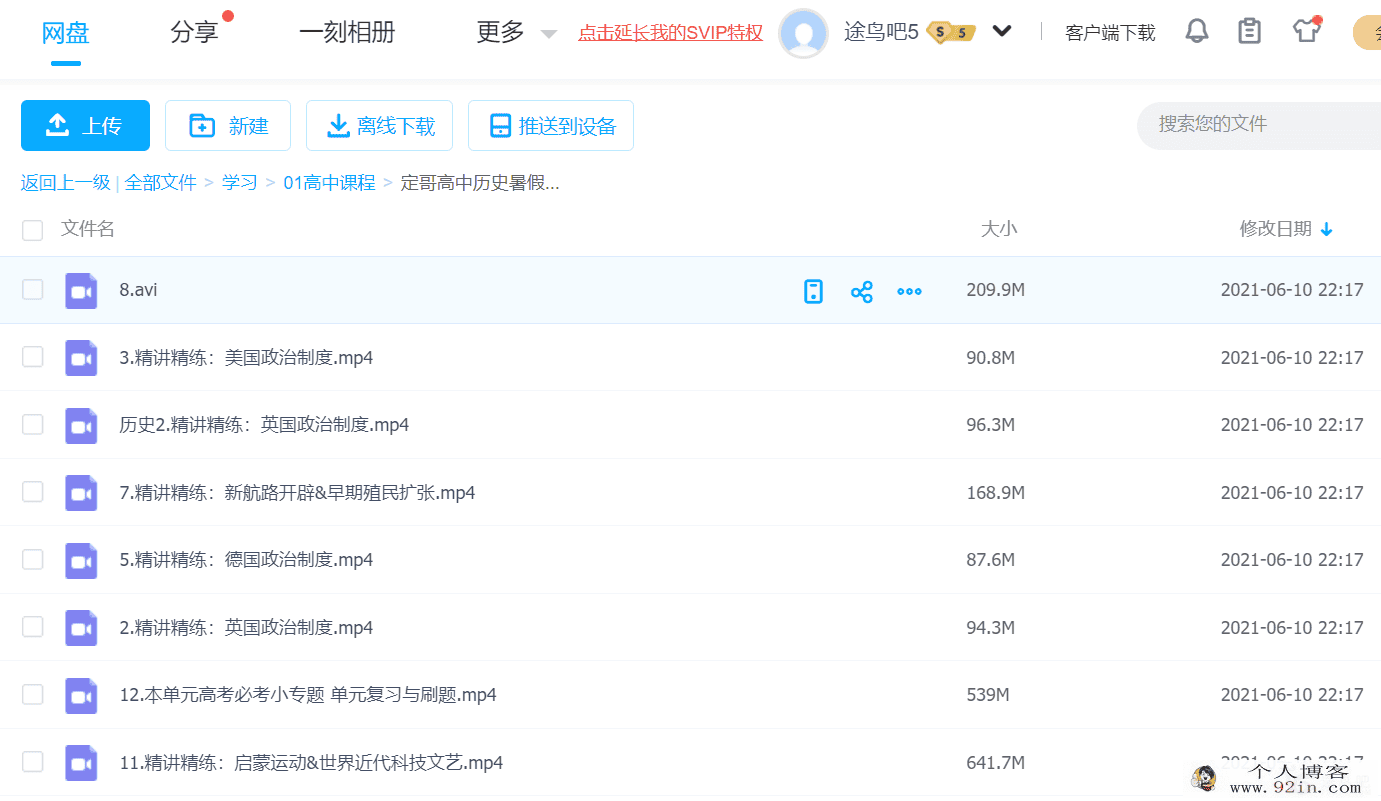Click the user avatar picture
Screen dimensions: 1381x801
pyautogui.click(x=803, y=33)
